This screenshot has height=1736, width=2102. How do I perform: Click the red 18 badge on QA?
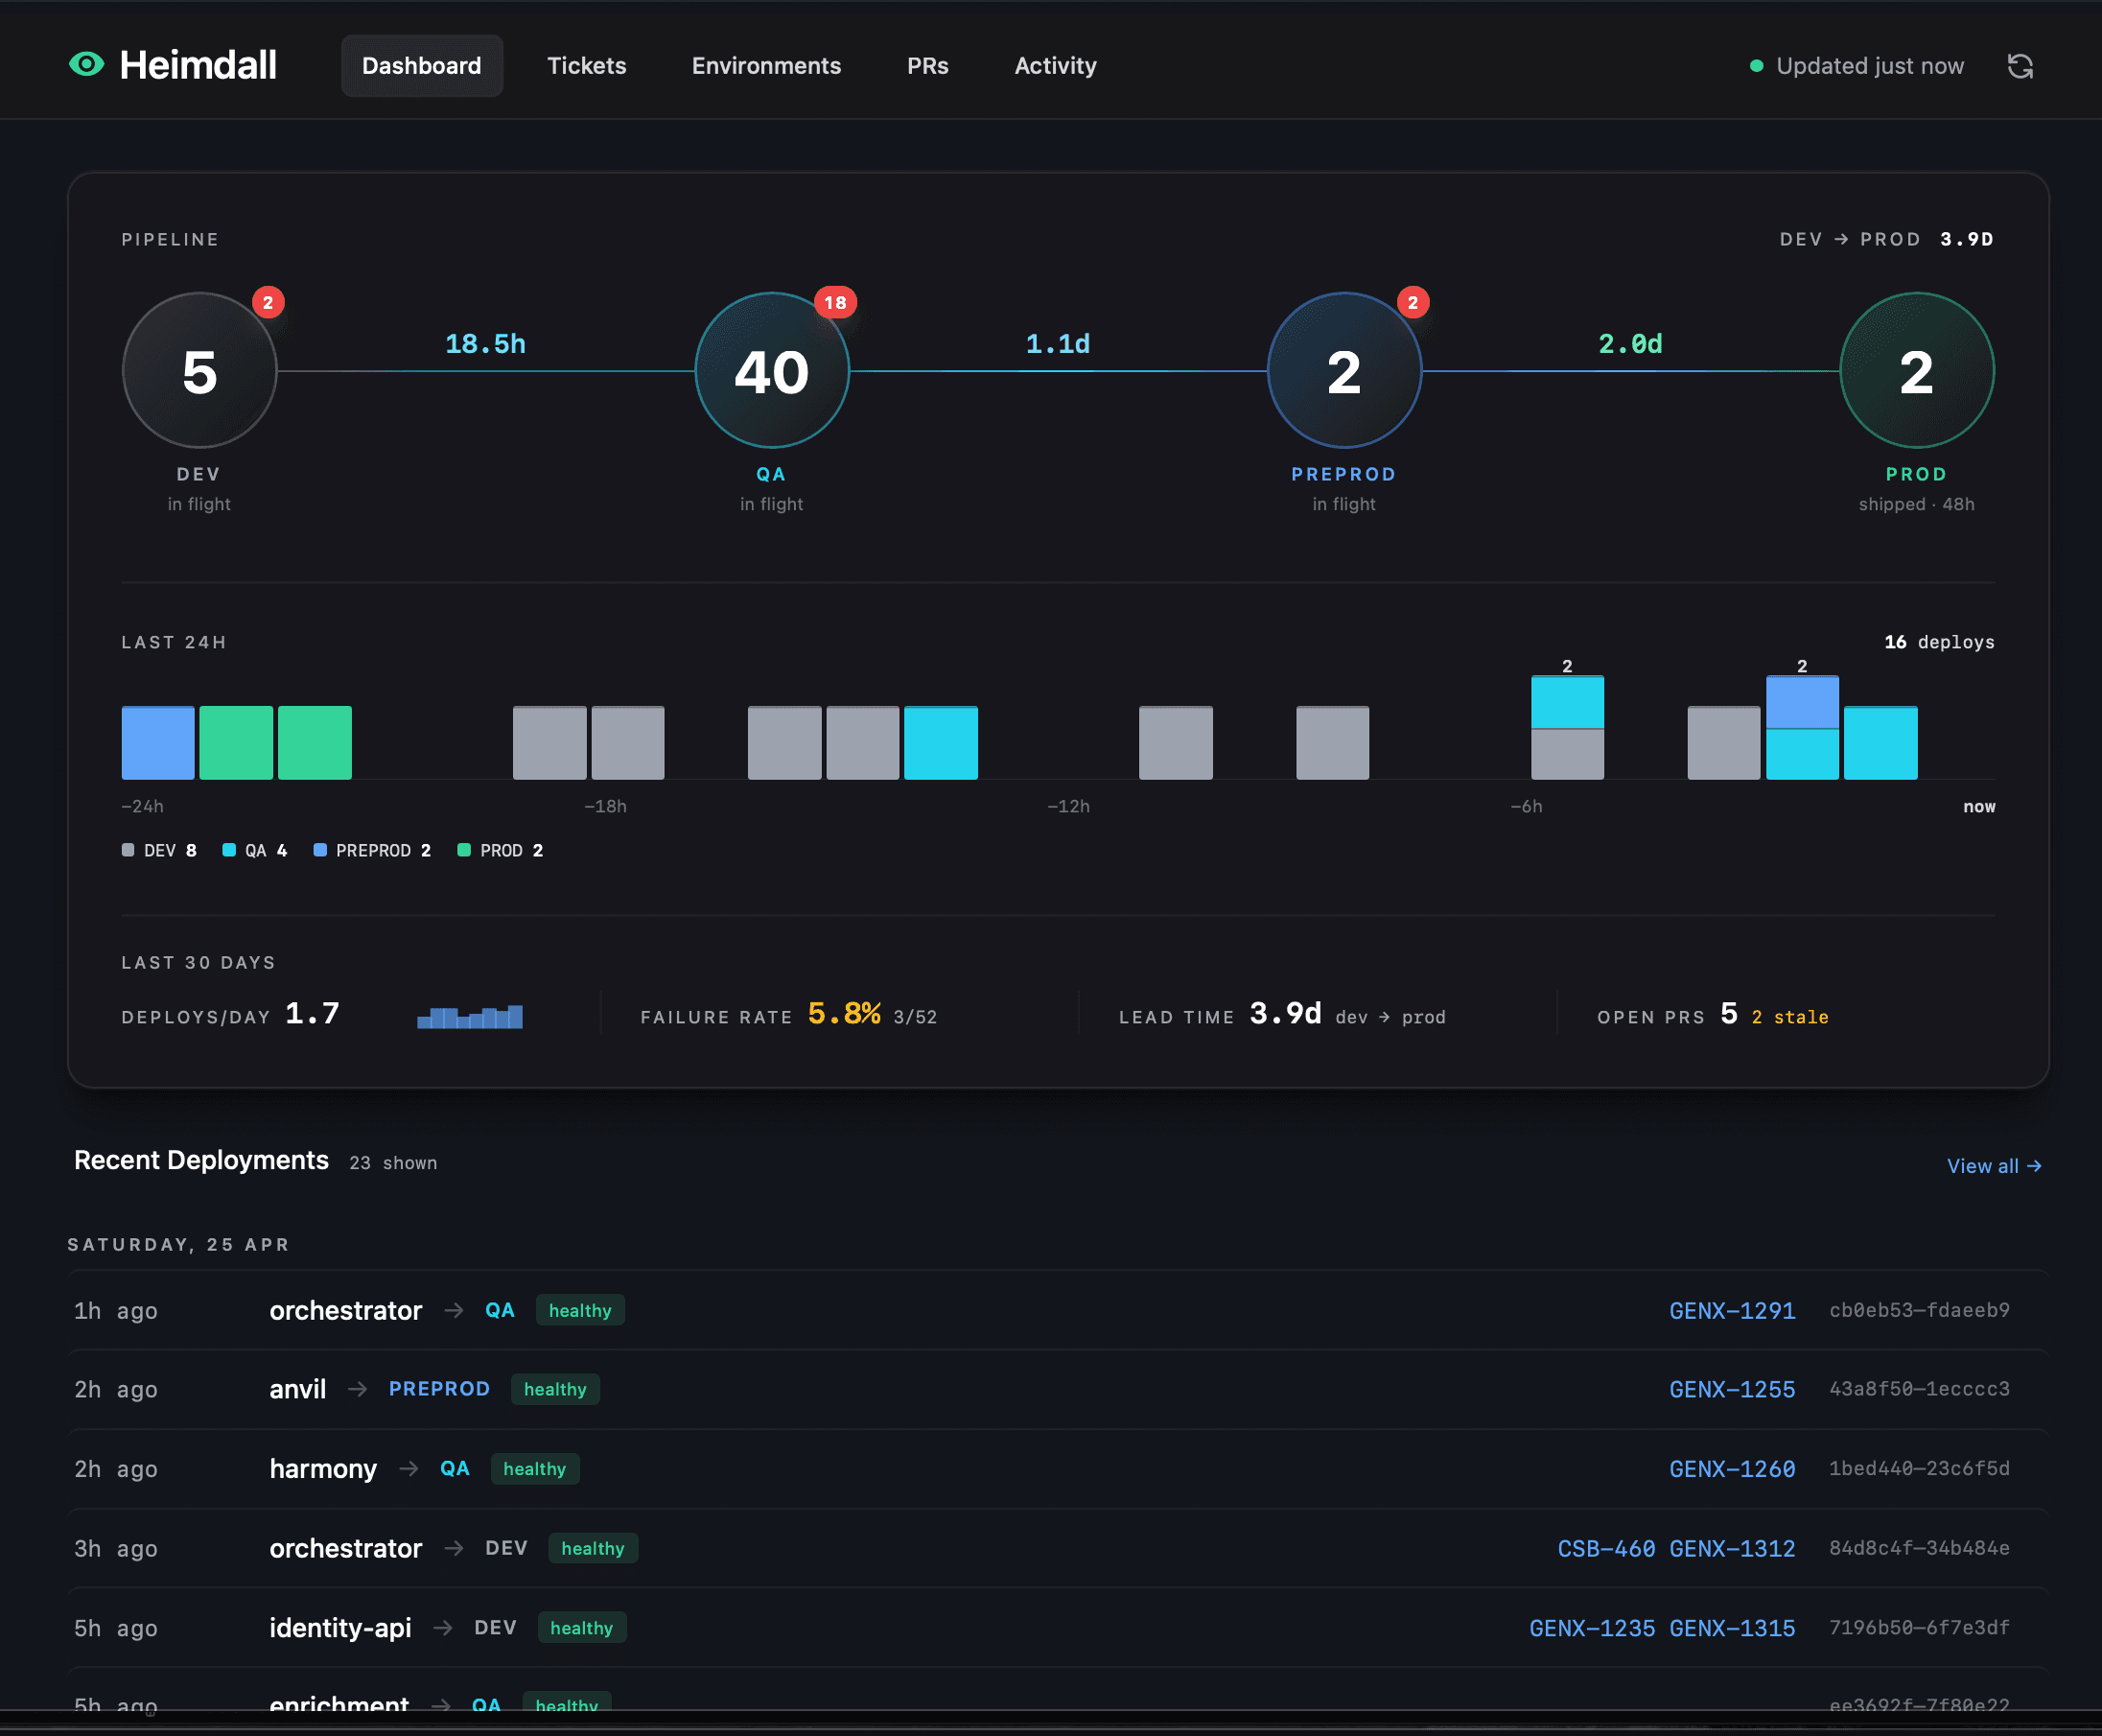point(835,302)
